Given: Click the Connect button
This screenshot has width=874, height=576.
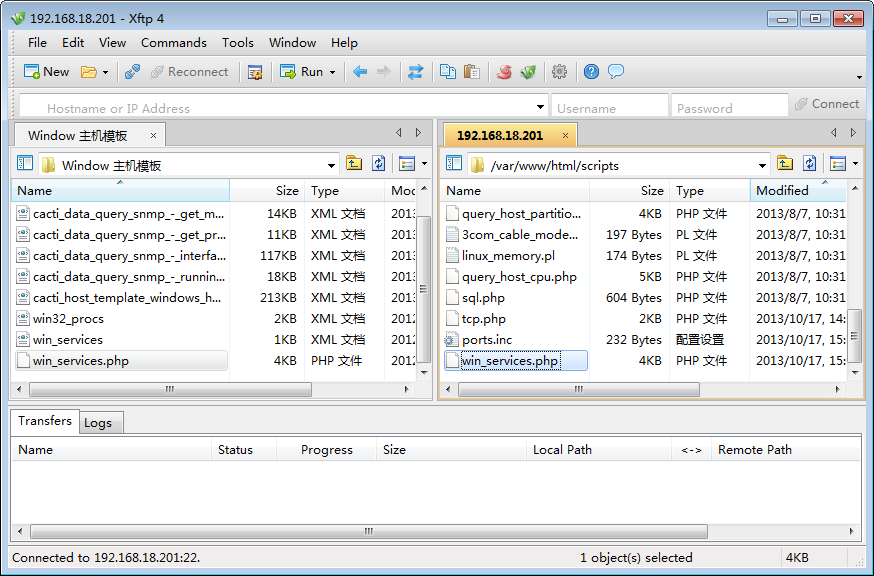Looking at the screenshot, I should point(827,104).
